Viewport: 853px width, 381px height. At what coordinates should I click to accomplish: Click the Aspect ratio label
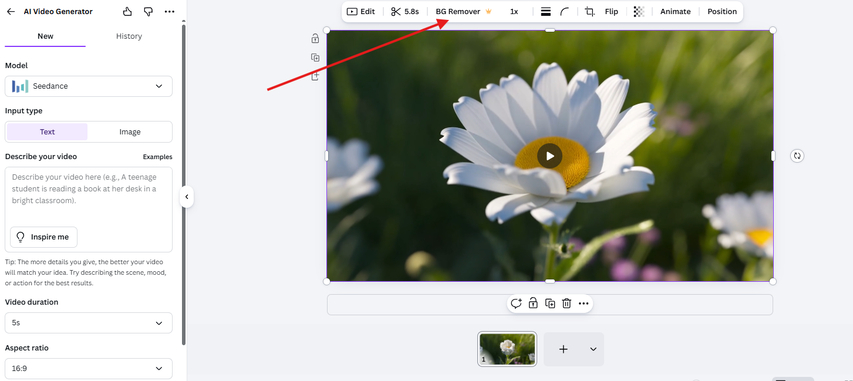[27, 348]
